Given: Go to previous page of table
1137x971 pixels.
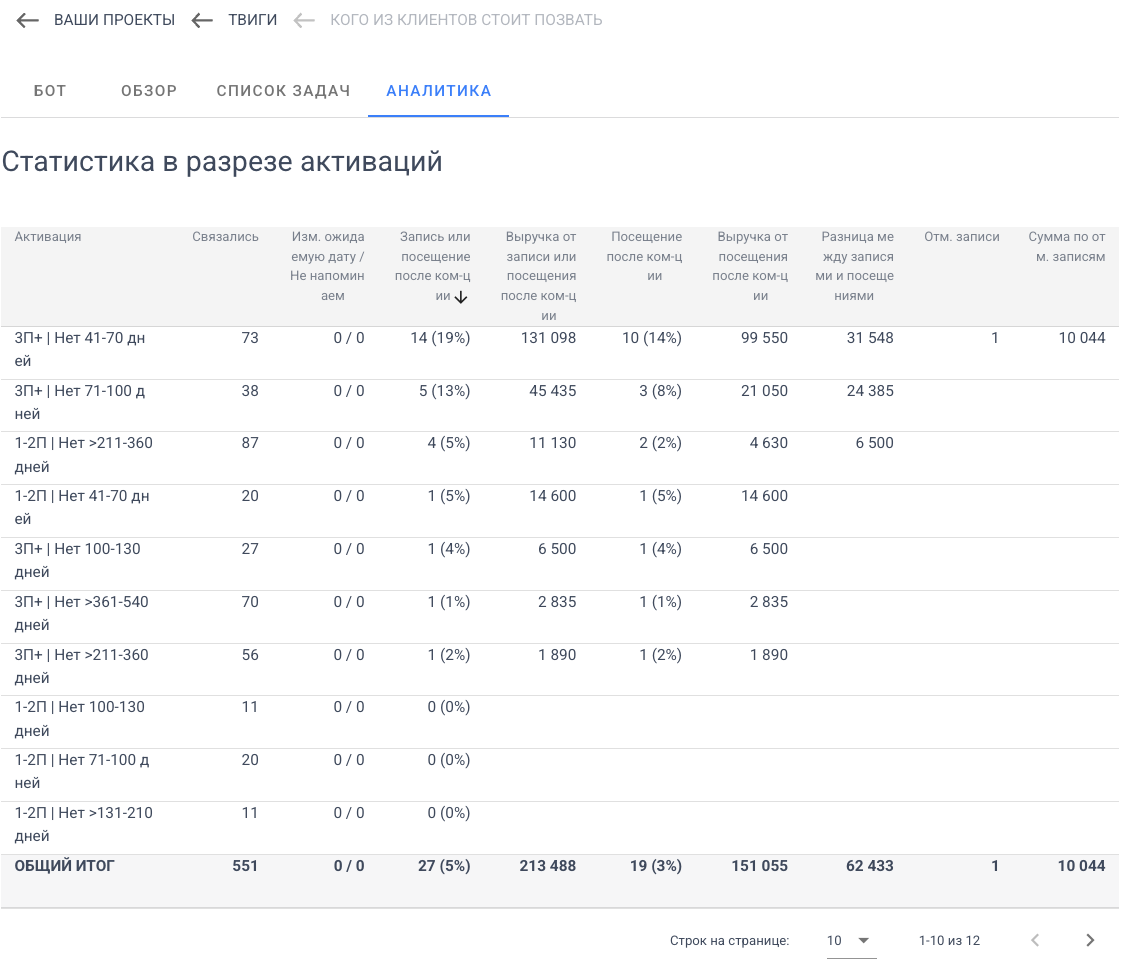Looking at the screenshot, I should pos(1035,941).
